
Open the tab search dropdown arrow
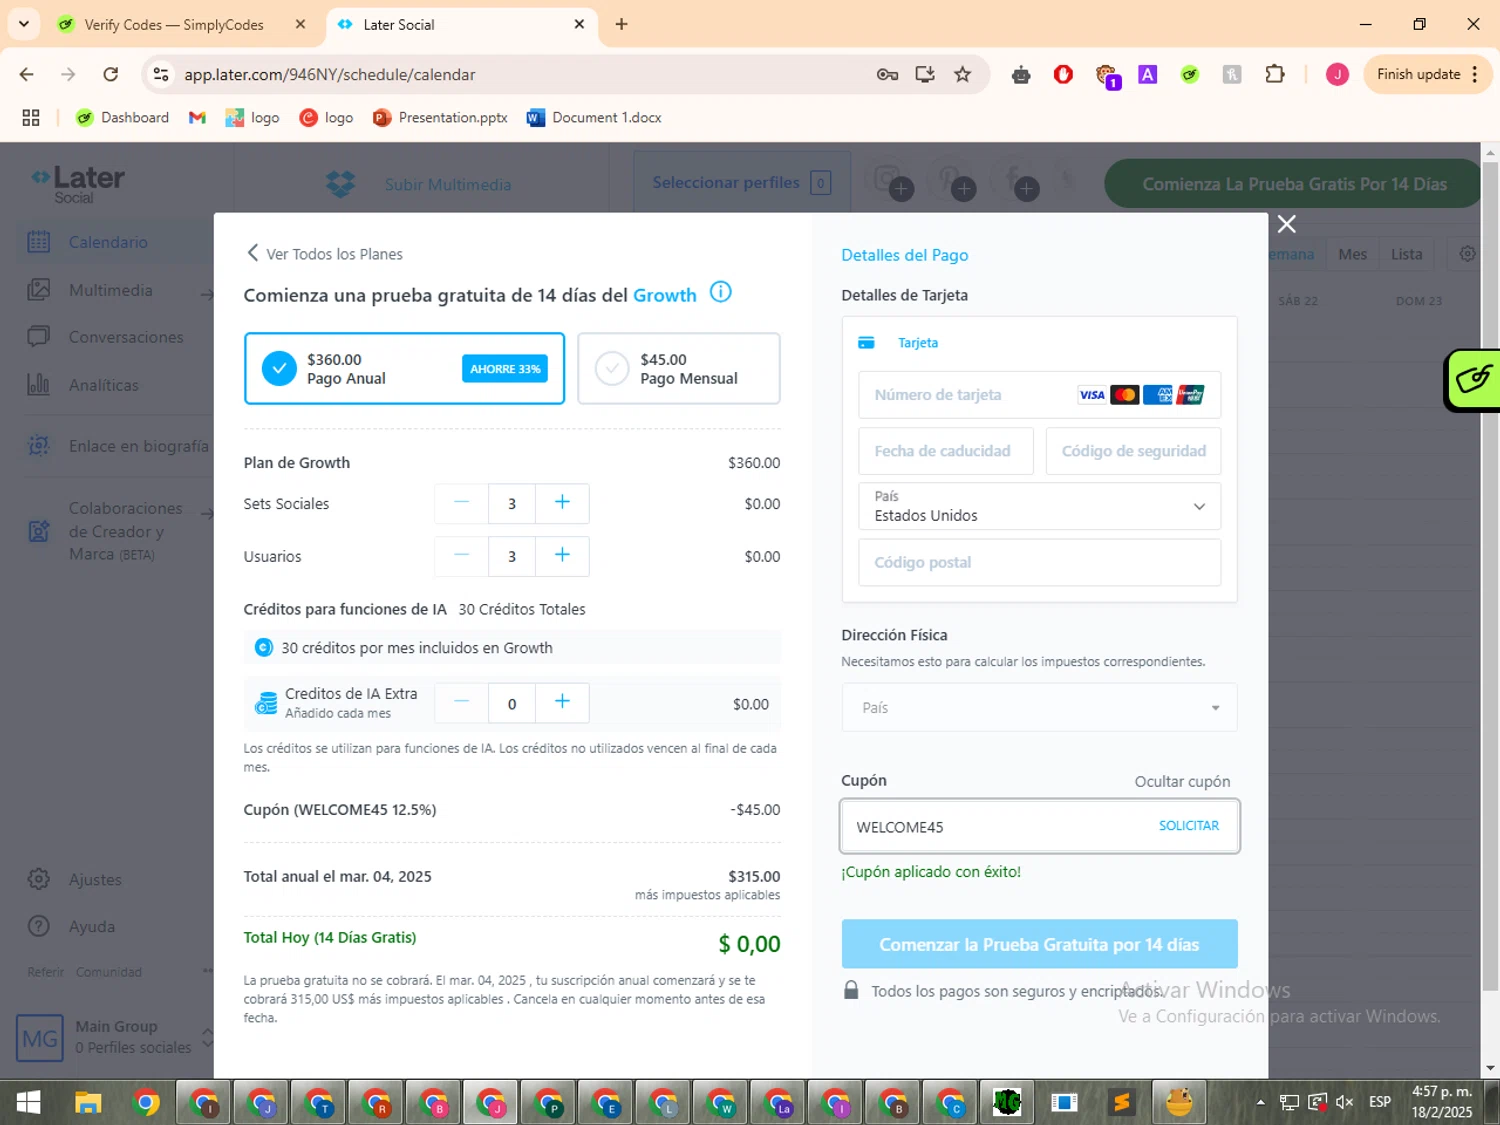pyautogui.click(x=23, y=24)
